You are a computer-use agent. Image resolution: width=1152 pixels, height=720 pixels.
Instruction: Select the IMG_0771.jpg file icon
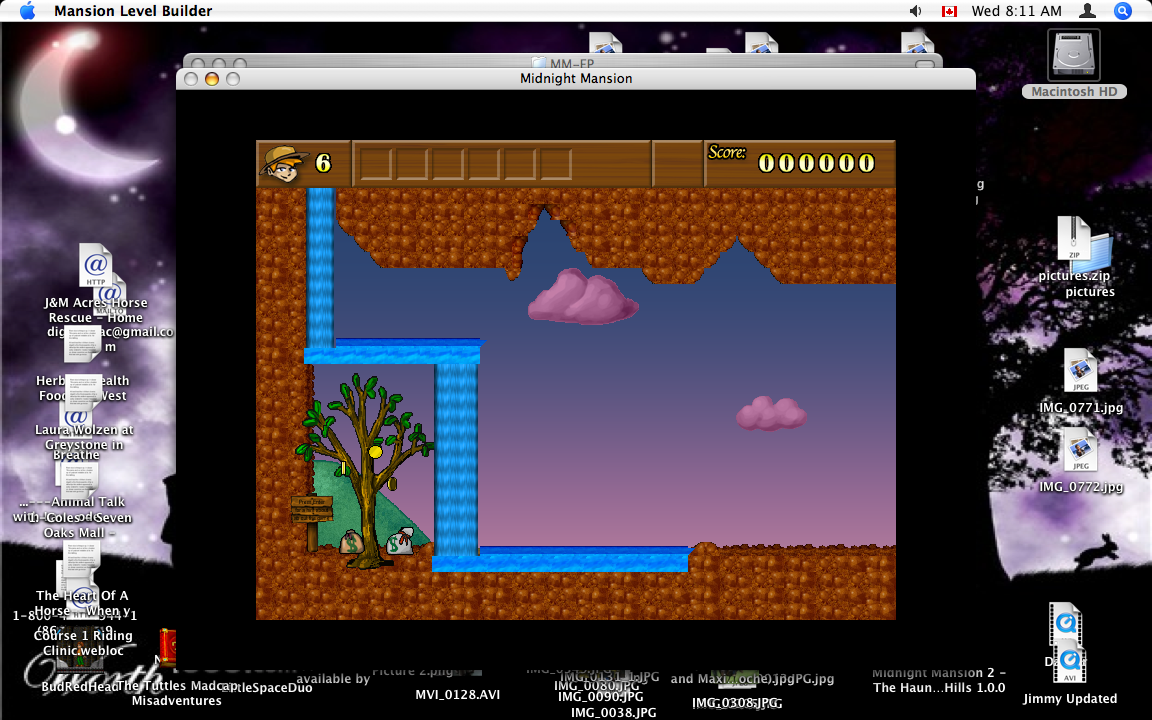tap(1080, 372)
